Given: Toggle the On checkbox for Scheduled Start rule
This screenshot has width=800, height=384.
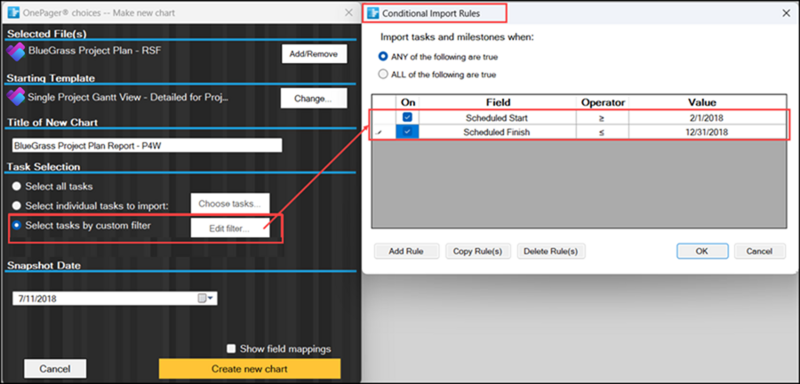Looking at the screenshot, I should point(407,117).
